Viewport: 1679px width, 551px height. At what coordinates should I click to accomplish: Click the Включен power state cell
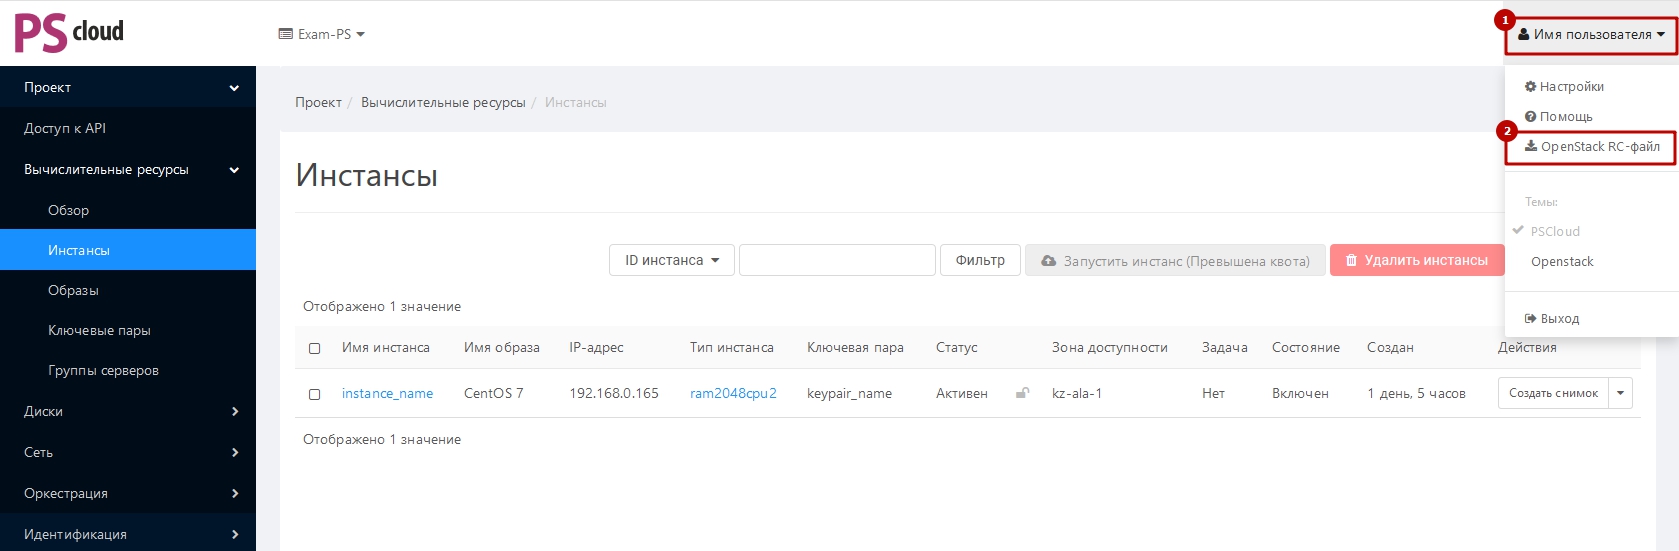(1300, 394)
